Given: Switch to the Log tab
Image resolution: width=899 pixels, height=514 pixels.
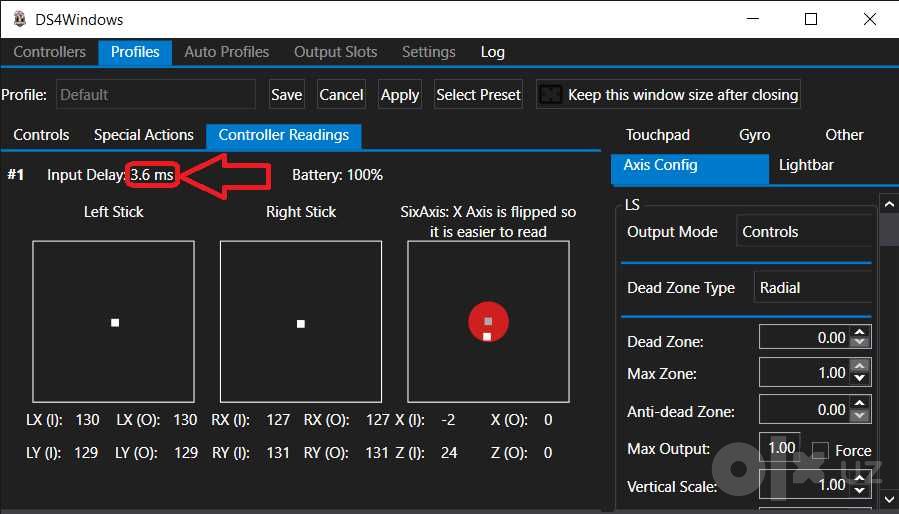Looking at the screenshot, I should pos(493,52).
